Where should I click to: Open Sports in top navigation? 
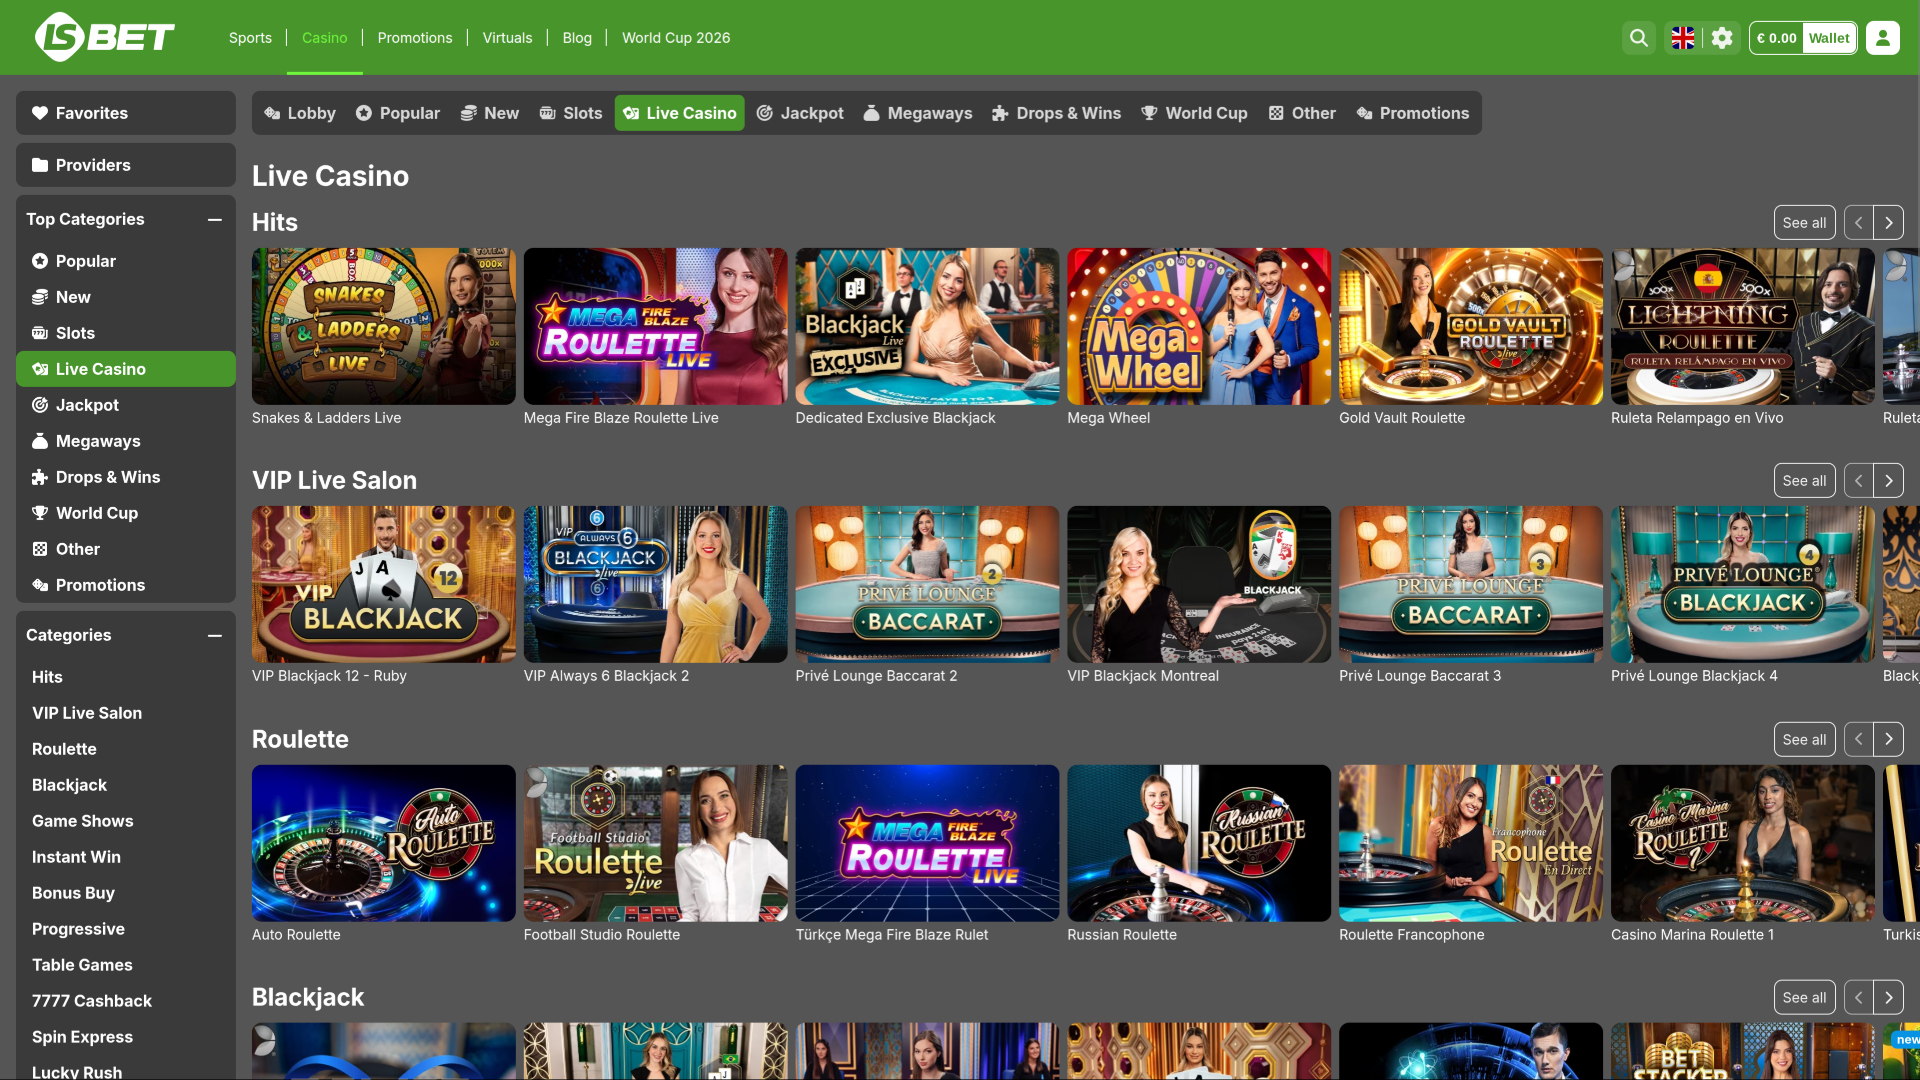[250, 38]
